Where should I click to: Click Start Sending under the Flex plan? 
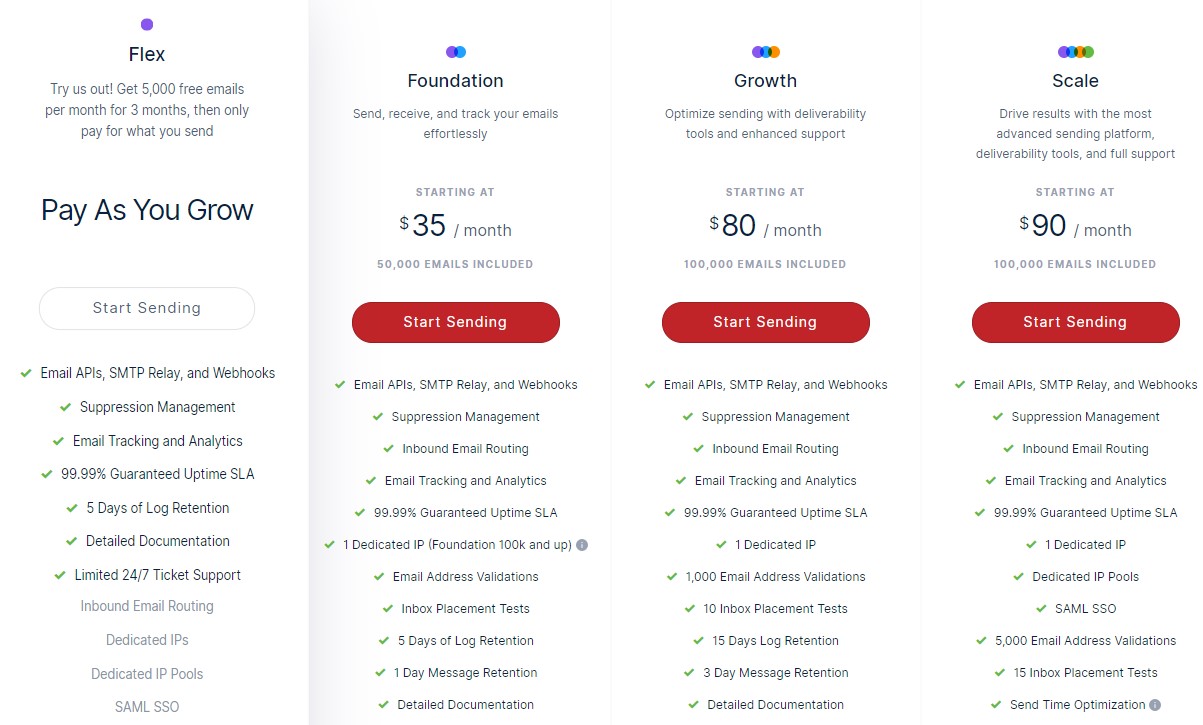147,308
